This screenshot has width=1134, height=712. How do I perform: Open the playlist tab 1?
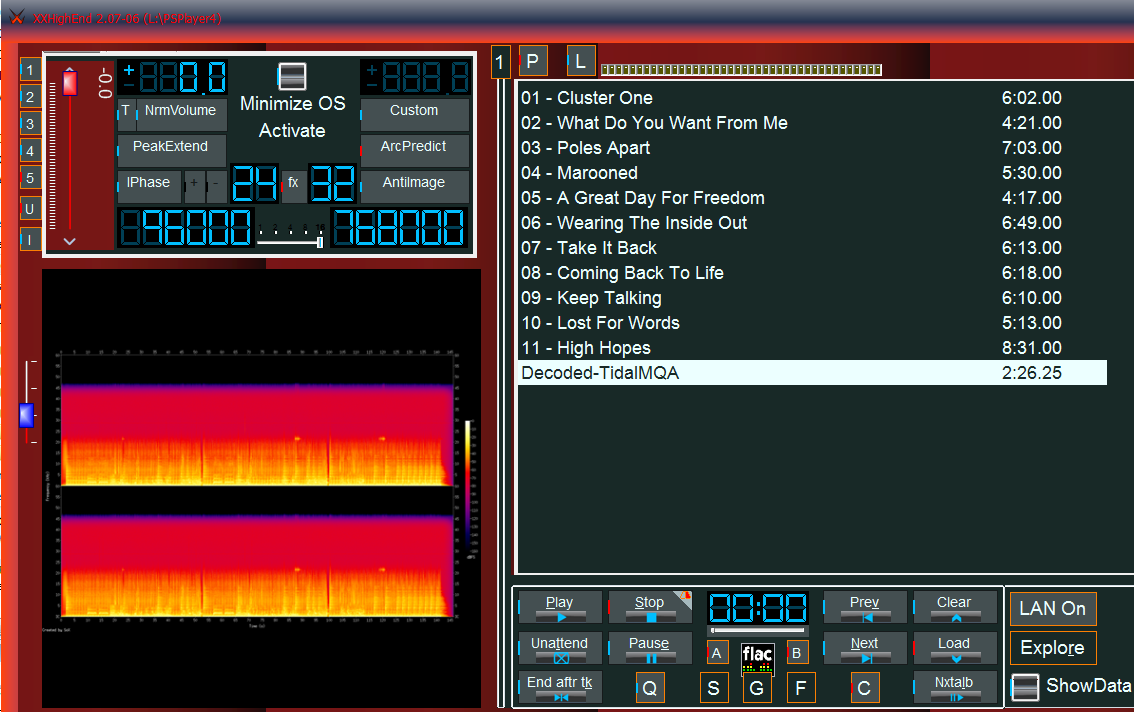500,62
